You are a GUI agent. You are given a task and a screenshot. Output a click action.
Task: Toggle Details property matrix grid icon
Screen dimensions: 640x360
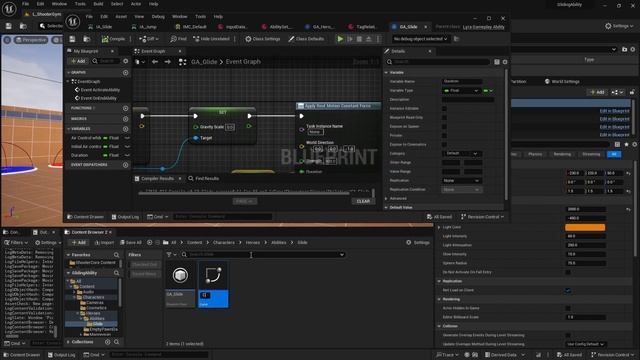point(497,62)
